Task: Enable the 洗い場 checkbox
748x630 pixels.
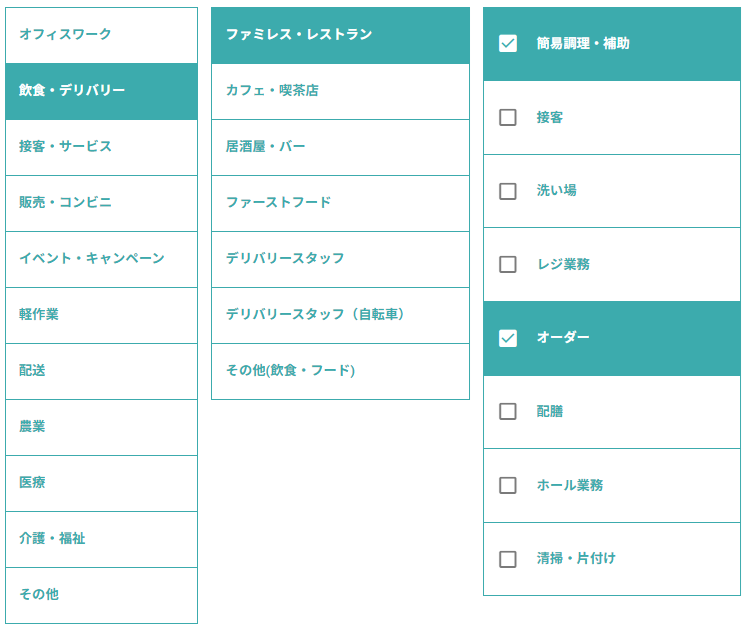Action: pyautogui.click(x=508, y=191)
